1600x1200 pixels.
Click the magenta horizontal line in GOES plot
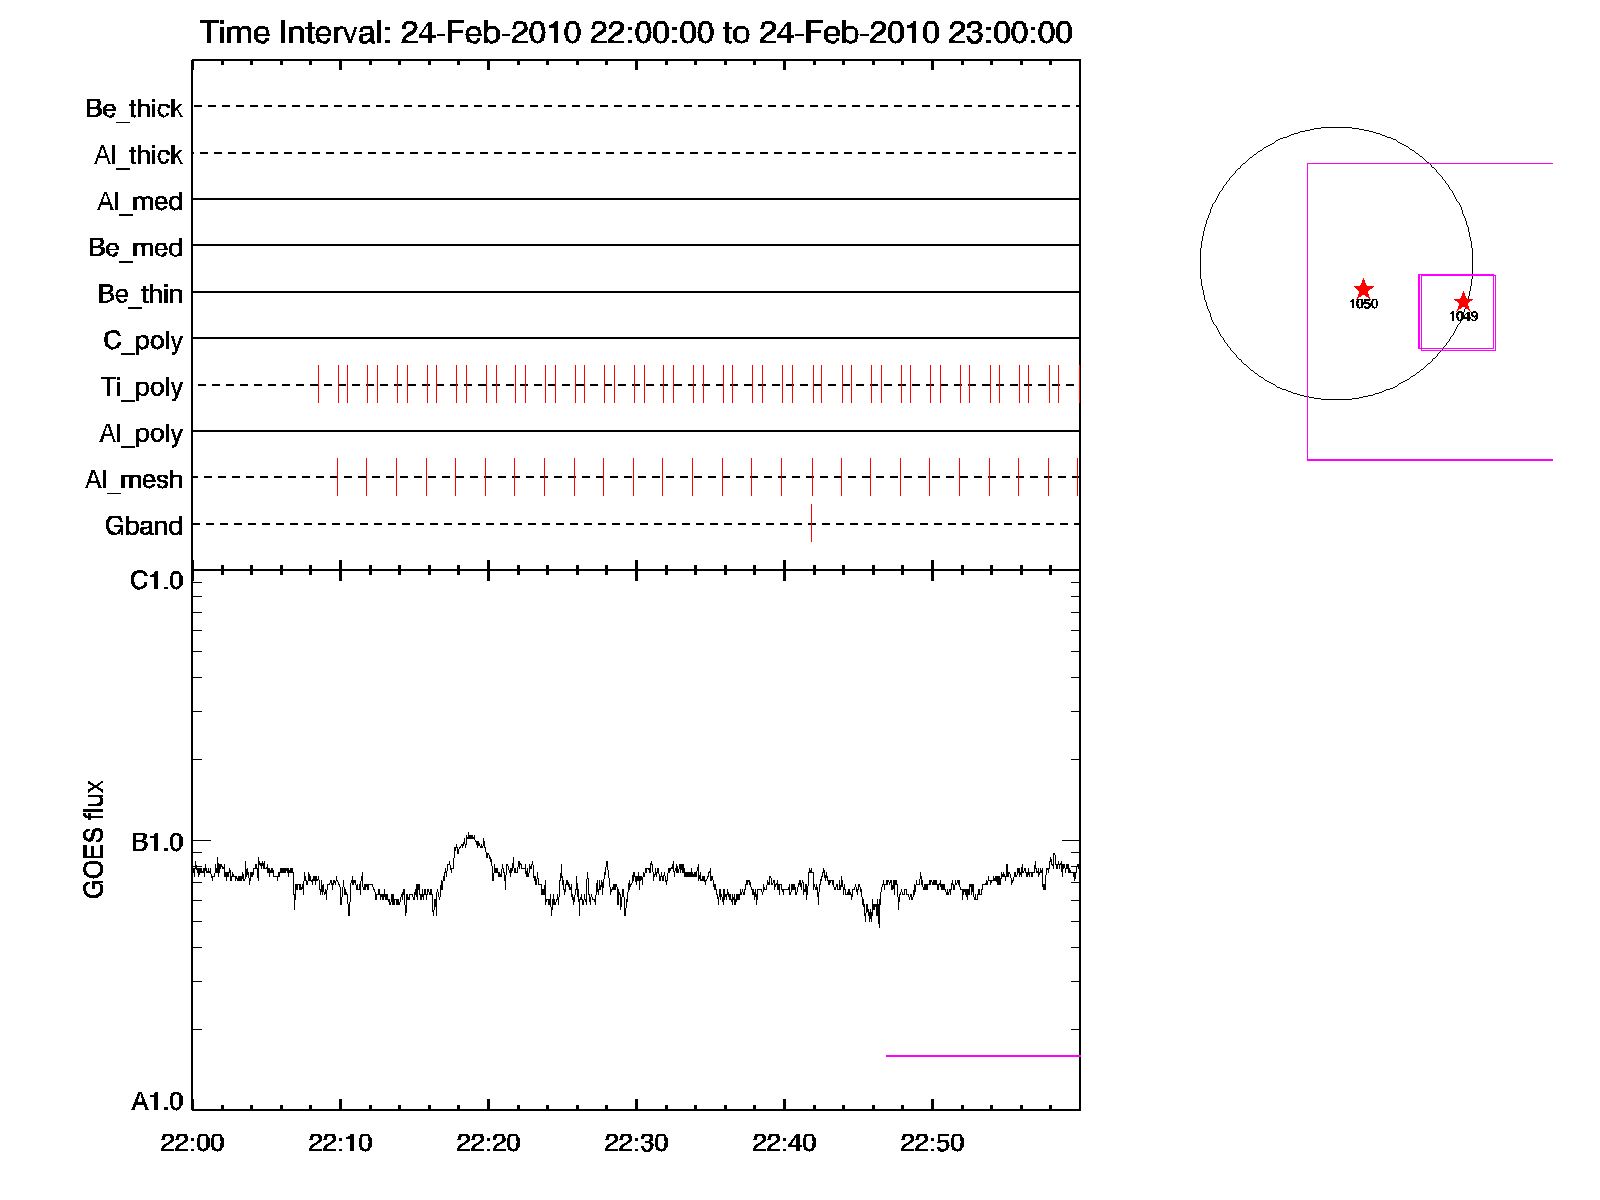[982, 1055]
